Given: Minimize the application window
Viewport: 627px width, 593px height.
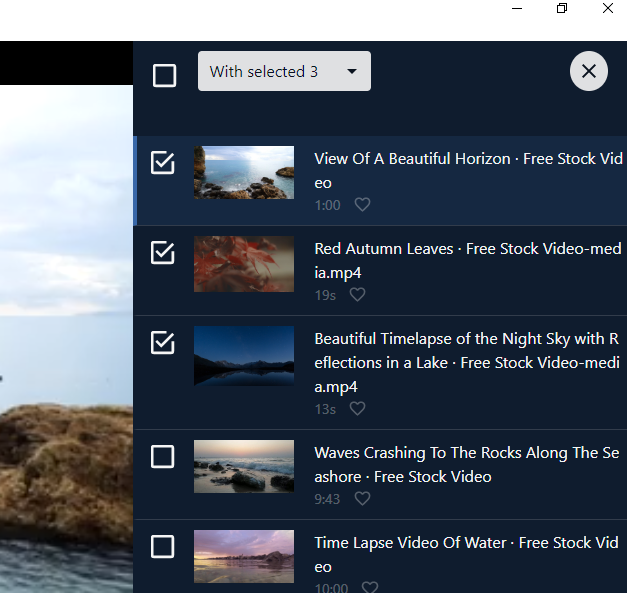Looking at the screenshot, I should [517, 8].
